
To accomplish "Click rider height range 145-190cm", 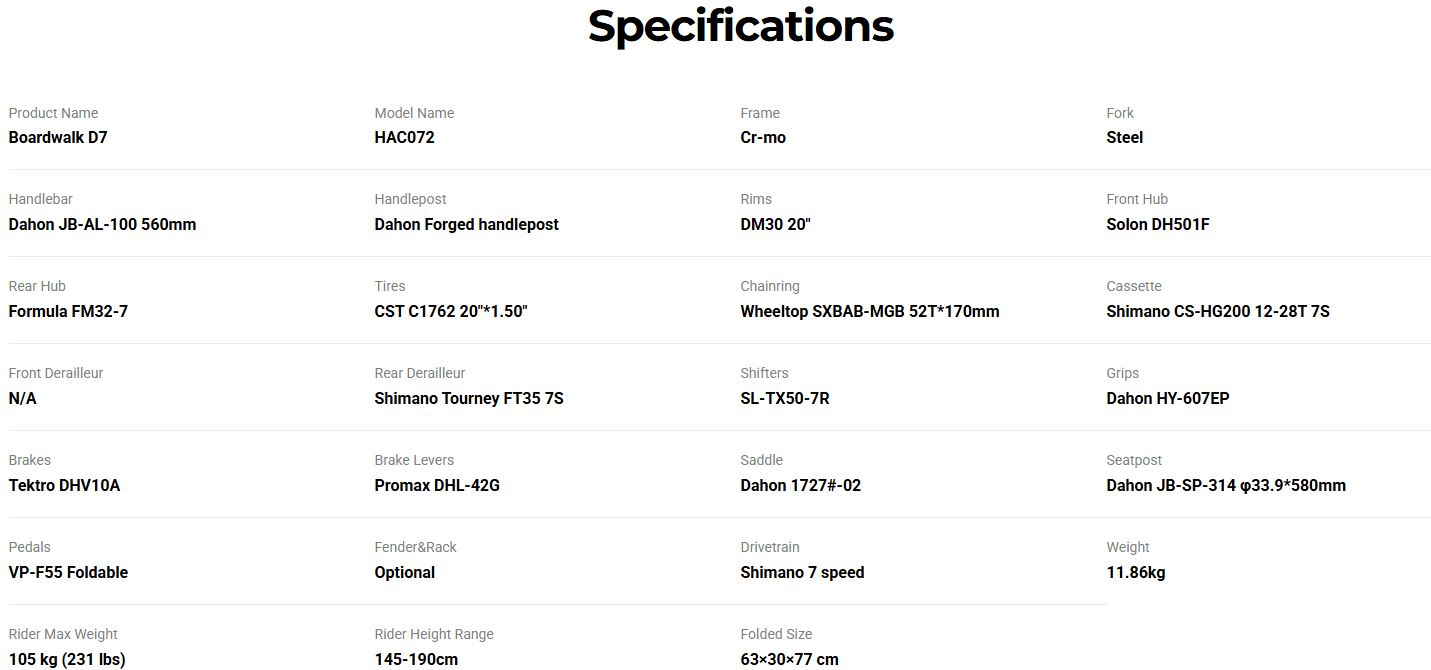I will point(416,660).
